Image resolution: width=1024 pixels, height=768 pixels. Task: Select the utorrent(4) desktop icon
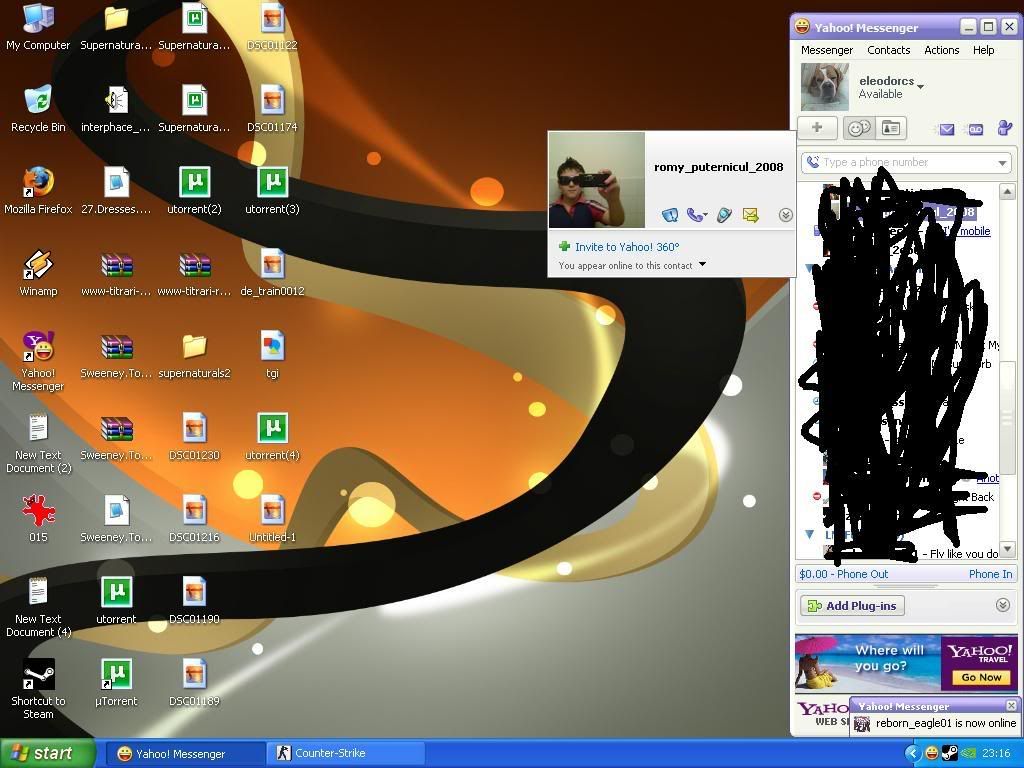point(272,436)
